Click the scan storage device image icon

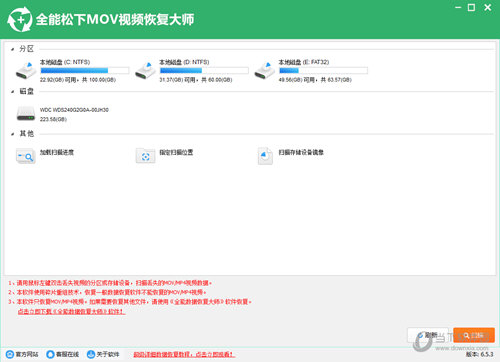pos(265,156)
